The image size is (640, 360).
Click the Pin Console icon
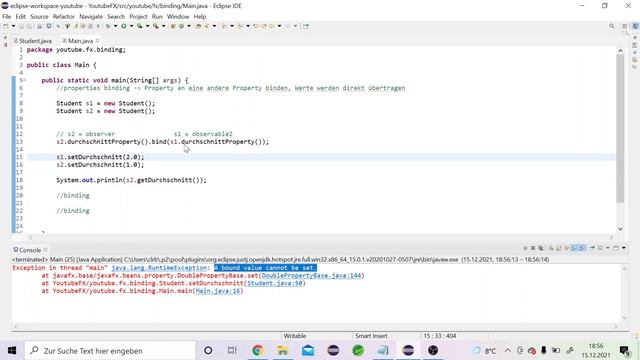pyautogui.click(x=592, y=248)
